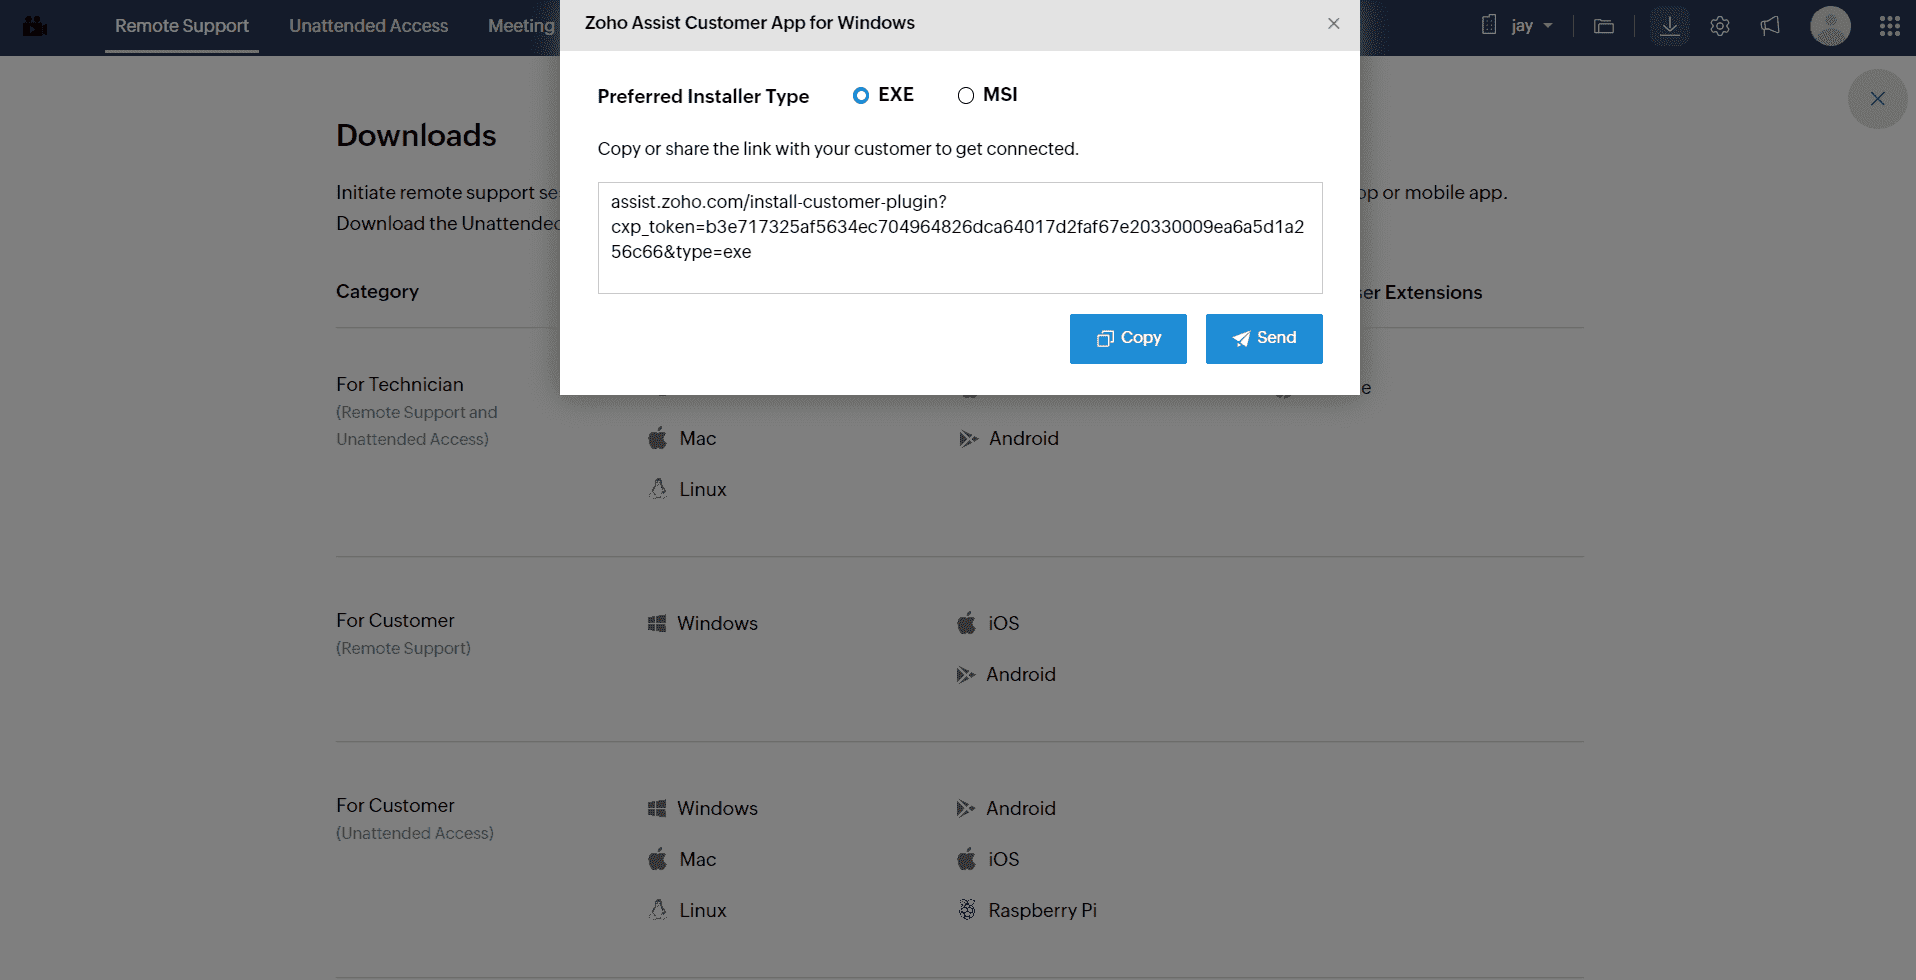
Task: Select the MSI installer type
Action: 966,95
